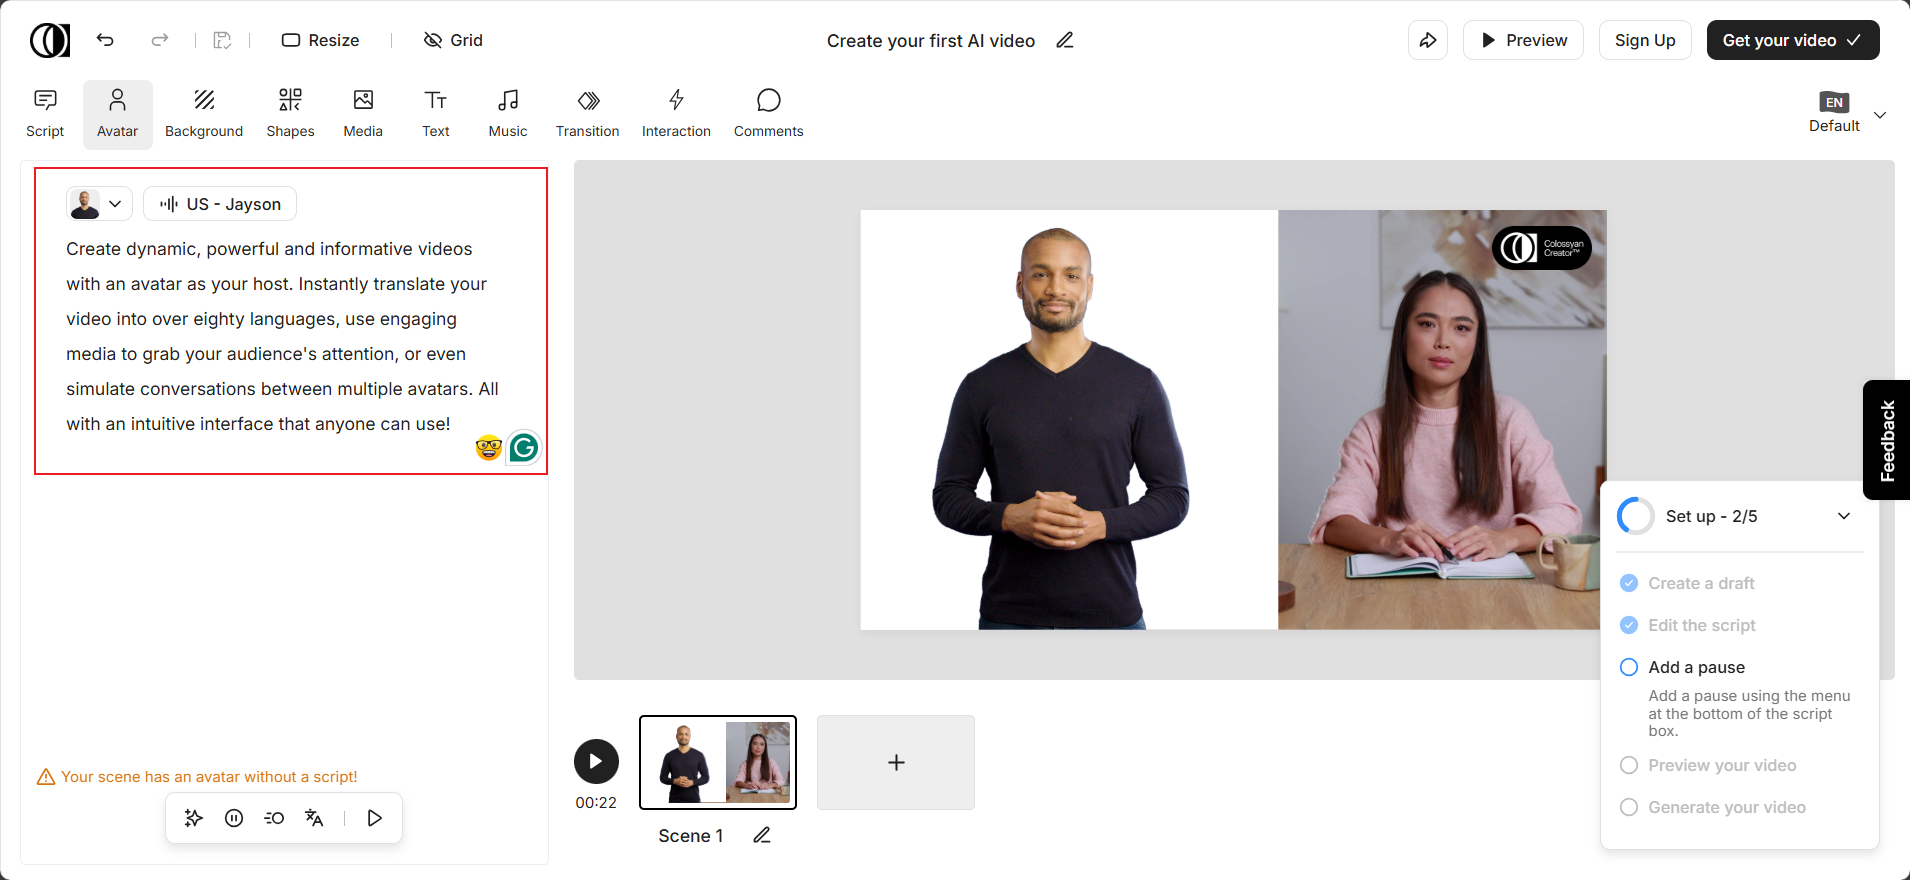This screenshot has width=1910, height=880.
Task: Open the Text tab
Action: 436,114
